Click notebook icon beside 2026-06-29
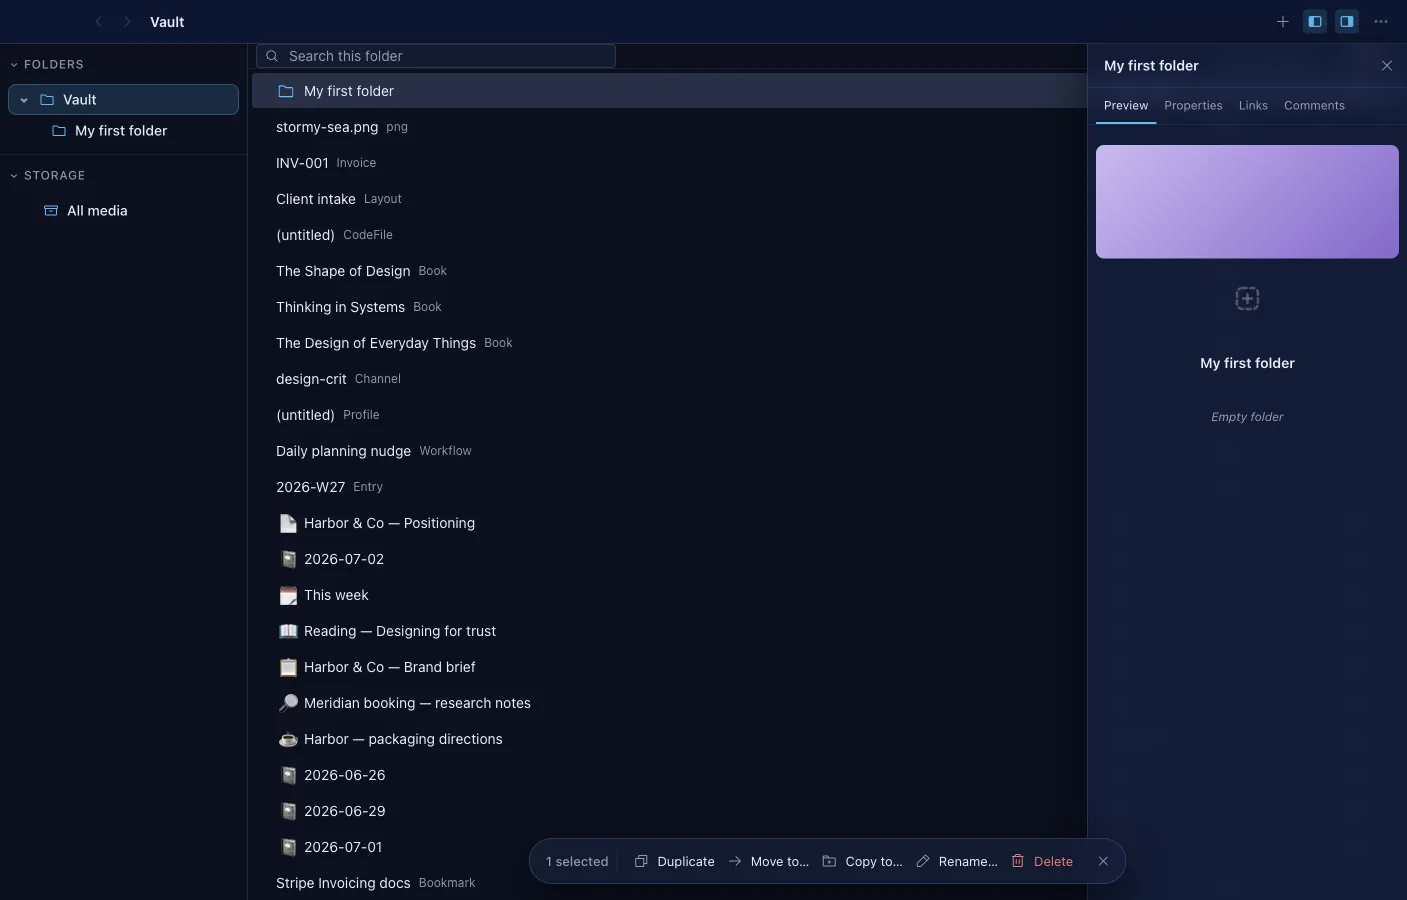The image size is (1407, 900). (288, 811)
